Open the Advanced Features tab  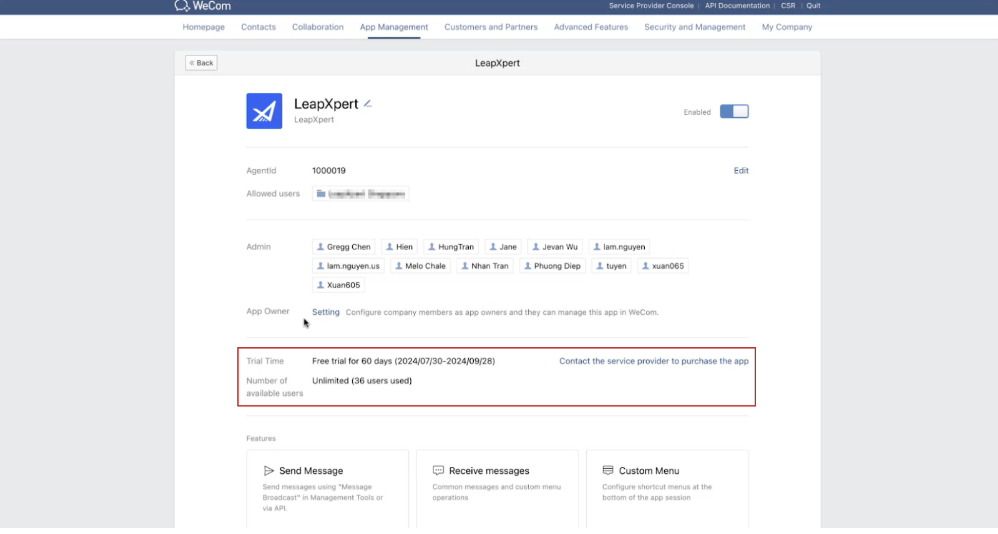tap(591, 27)
